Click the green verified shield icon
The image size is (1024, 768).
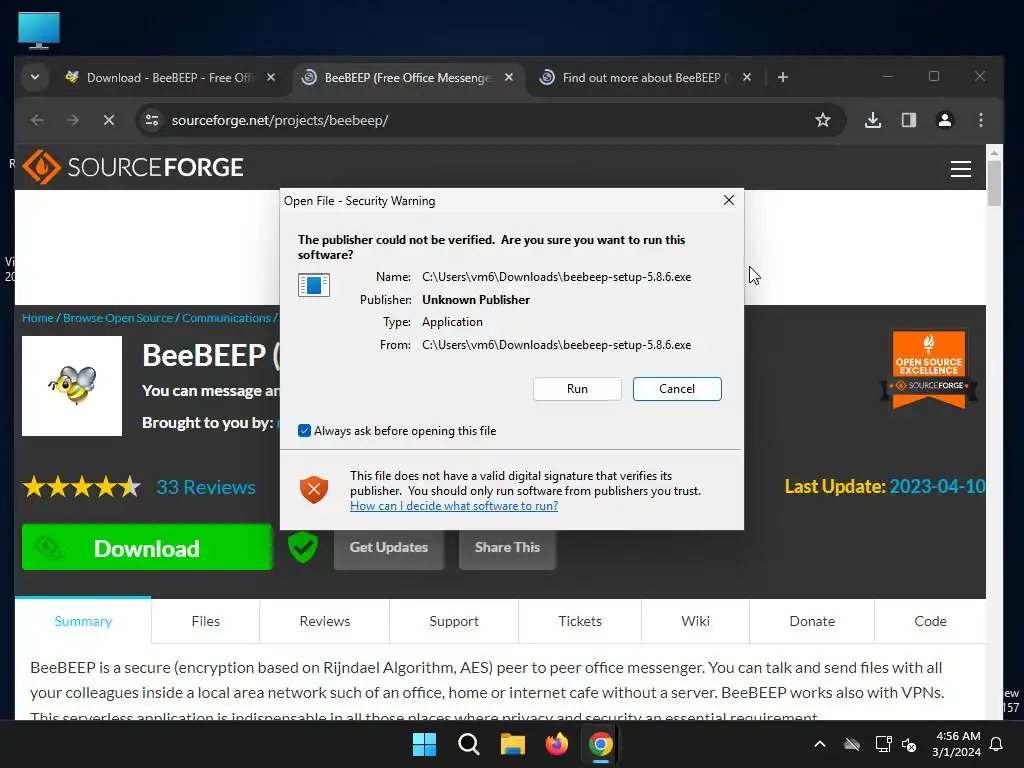tap(303, 547)
